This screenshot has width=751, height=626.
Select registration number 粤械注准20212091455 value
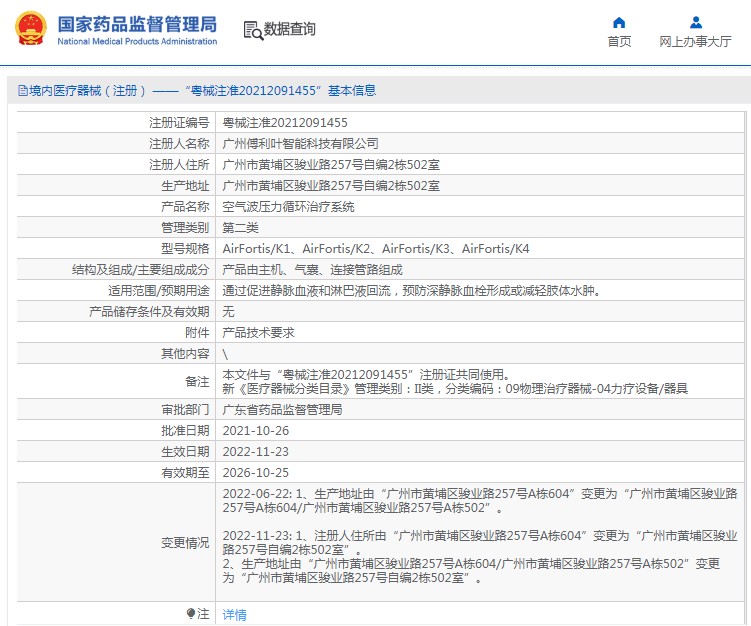click(285, 123)
